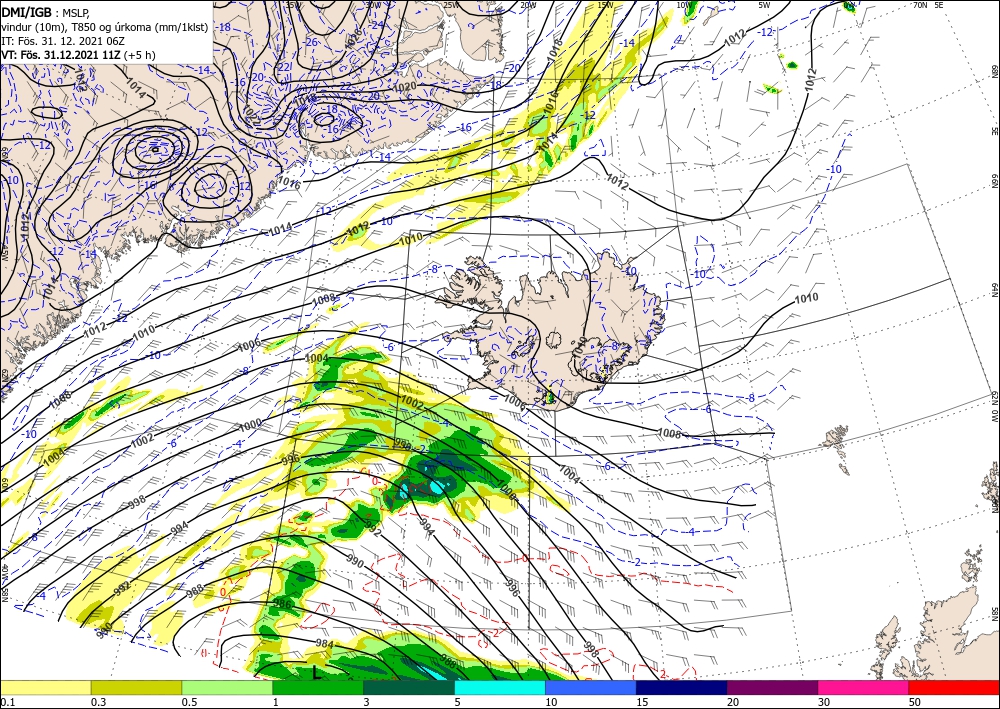Click the '5W' longitude label at top

(764, 5)
